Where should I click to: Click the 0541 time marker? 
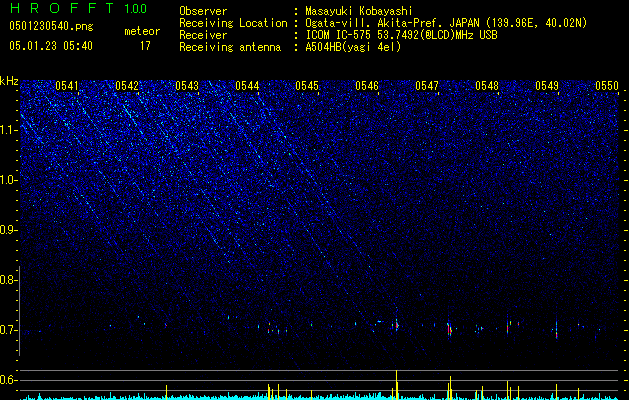click(67, 86)
